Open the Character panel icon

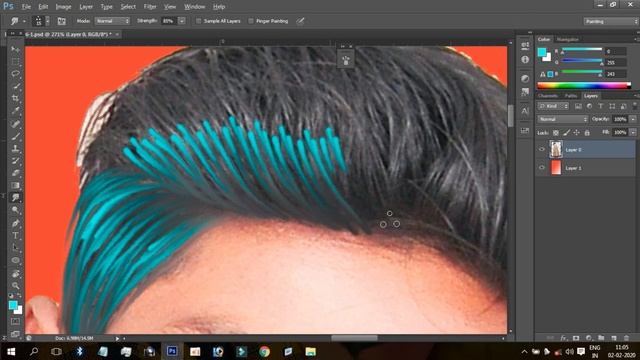[x=525, y=111]
